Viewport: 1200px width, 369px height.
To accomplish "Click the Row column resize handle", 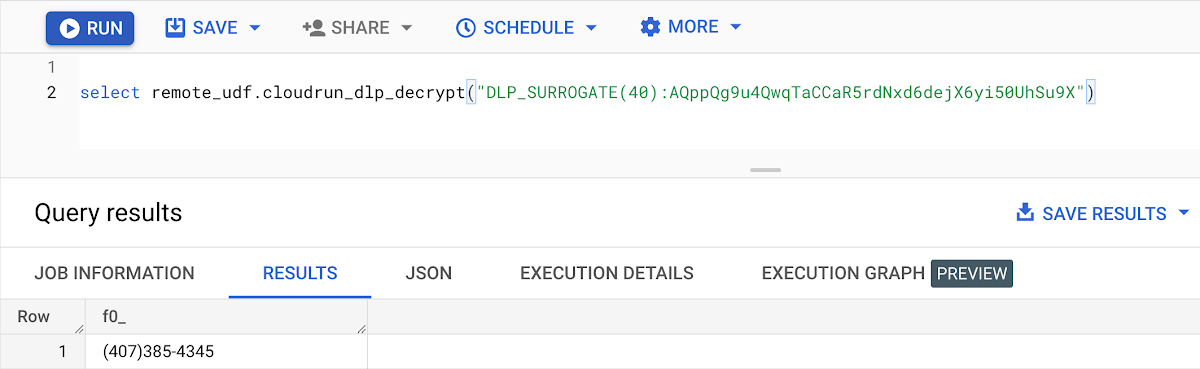I will [x=79, y=328].
